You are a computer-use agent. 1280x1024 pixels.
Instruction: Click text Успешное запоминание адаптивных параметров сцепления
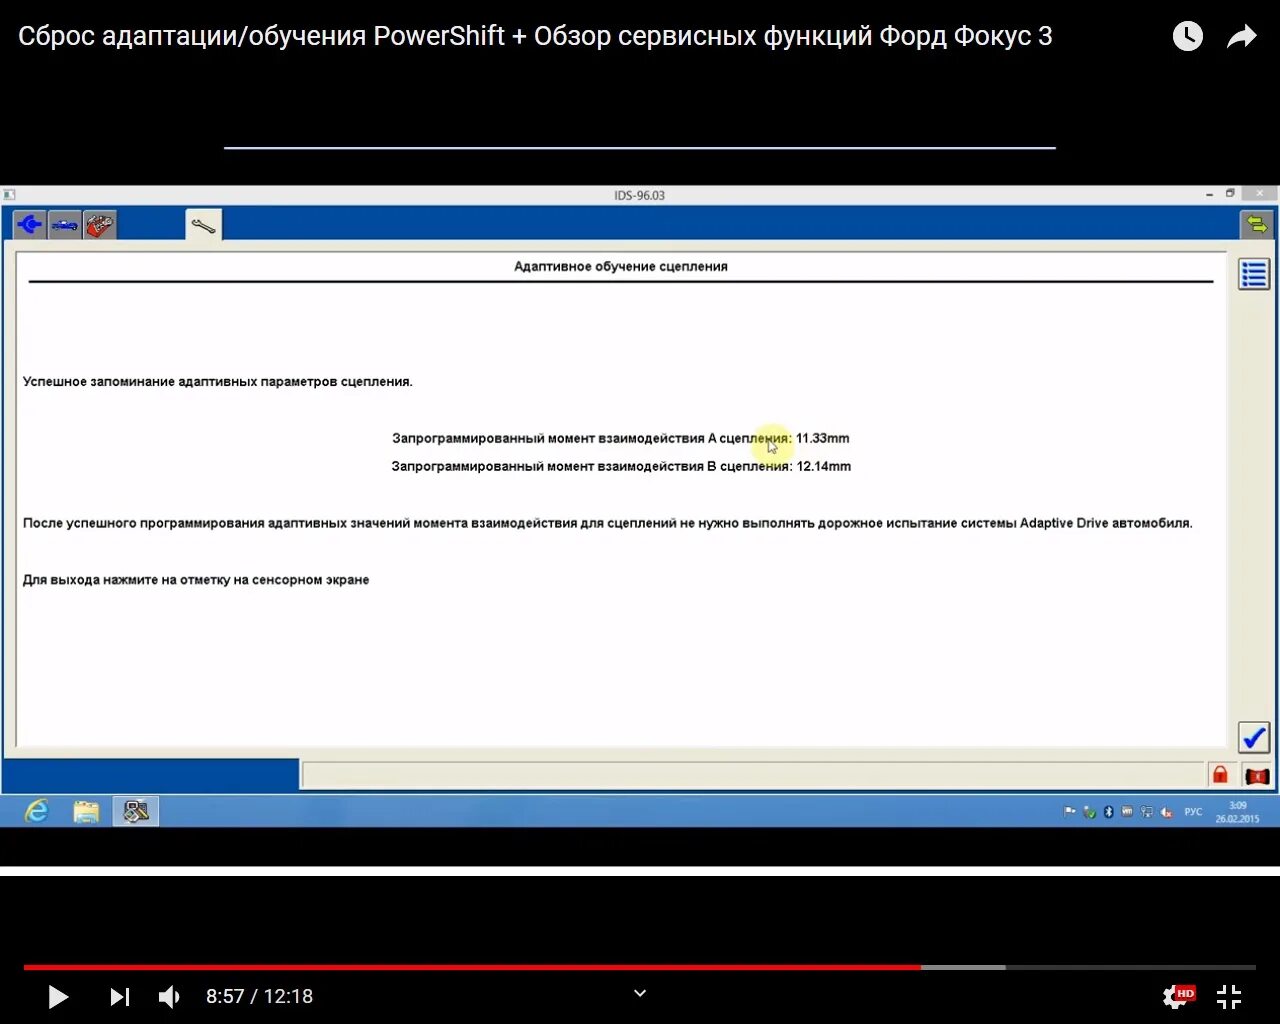(x=218, y=382)
